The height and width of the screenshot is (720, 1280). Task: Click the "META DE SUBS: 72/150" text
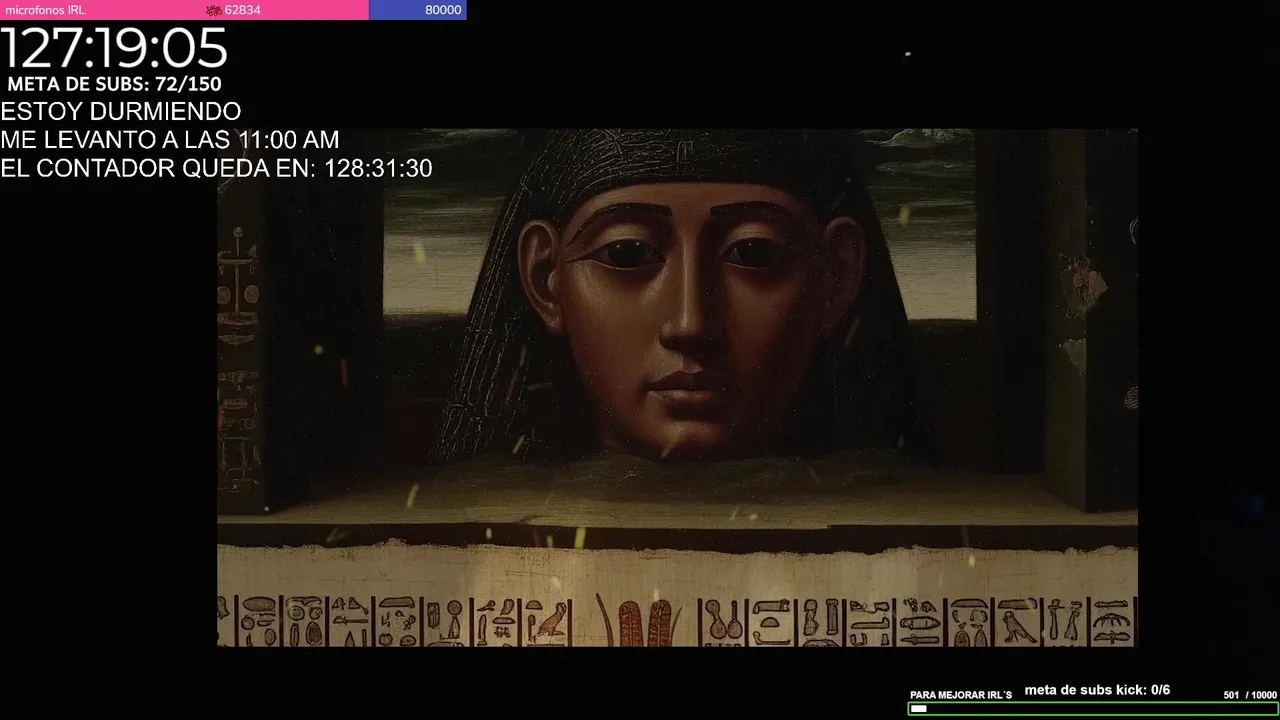[114, 85]
